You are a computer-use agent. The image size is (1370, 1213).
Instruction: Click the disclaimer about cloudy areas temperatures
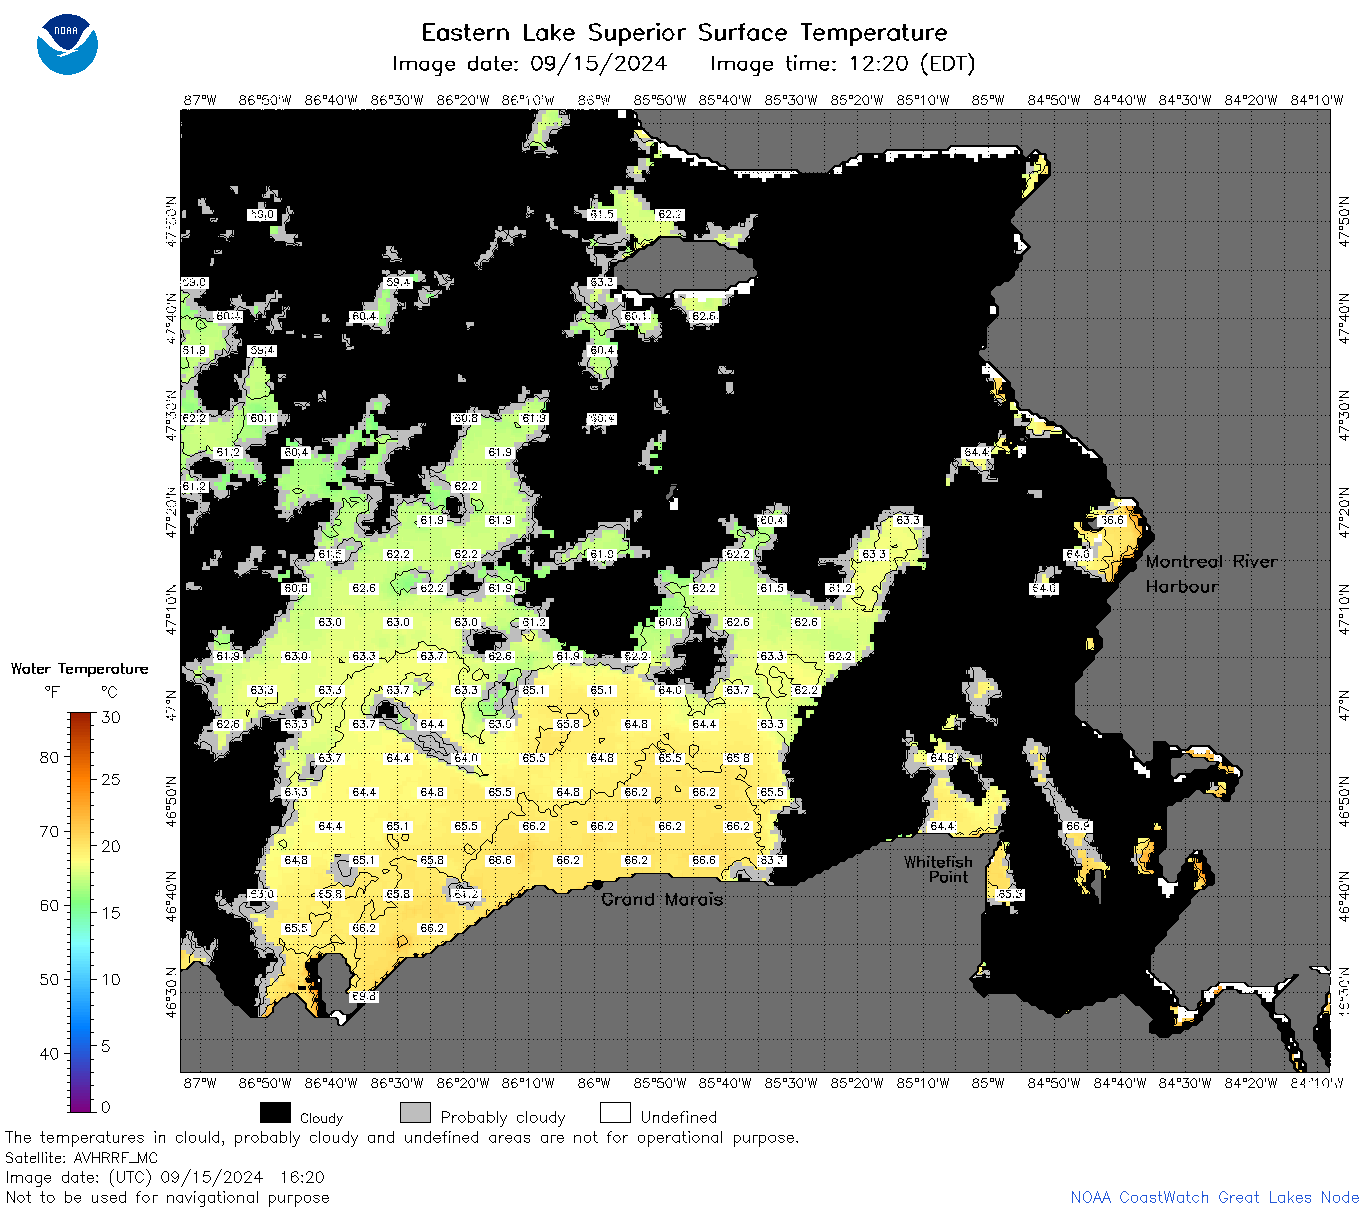(x=402, y=1138)
